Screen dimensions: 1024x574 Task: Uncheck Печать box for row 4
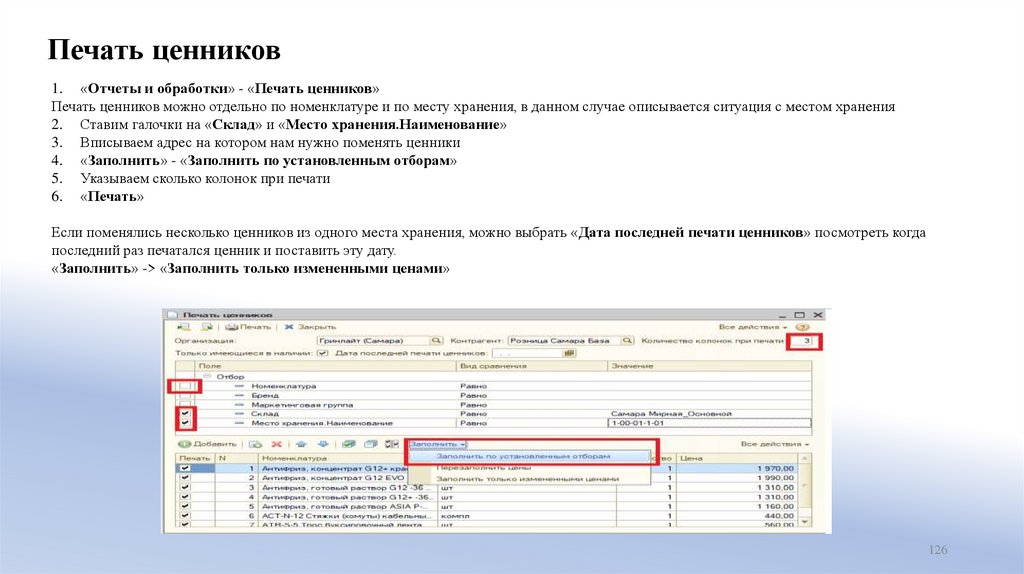[185, 497]
